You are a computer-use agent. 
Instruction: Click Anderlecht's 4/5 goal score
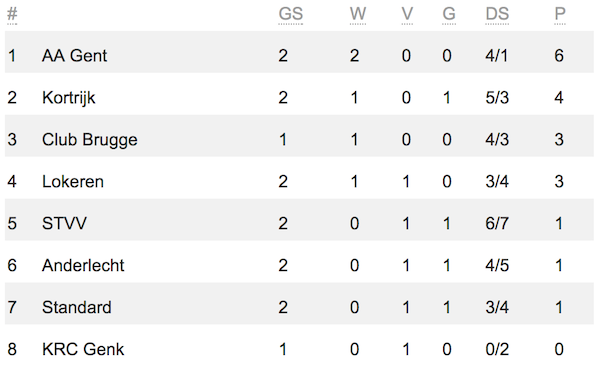tap(497, 266)
